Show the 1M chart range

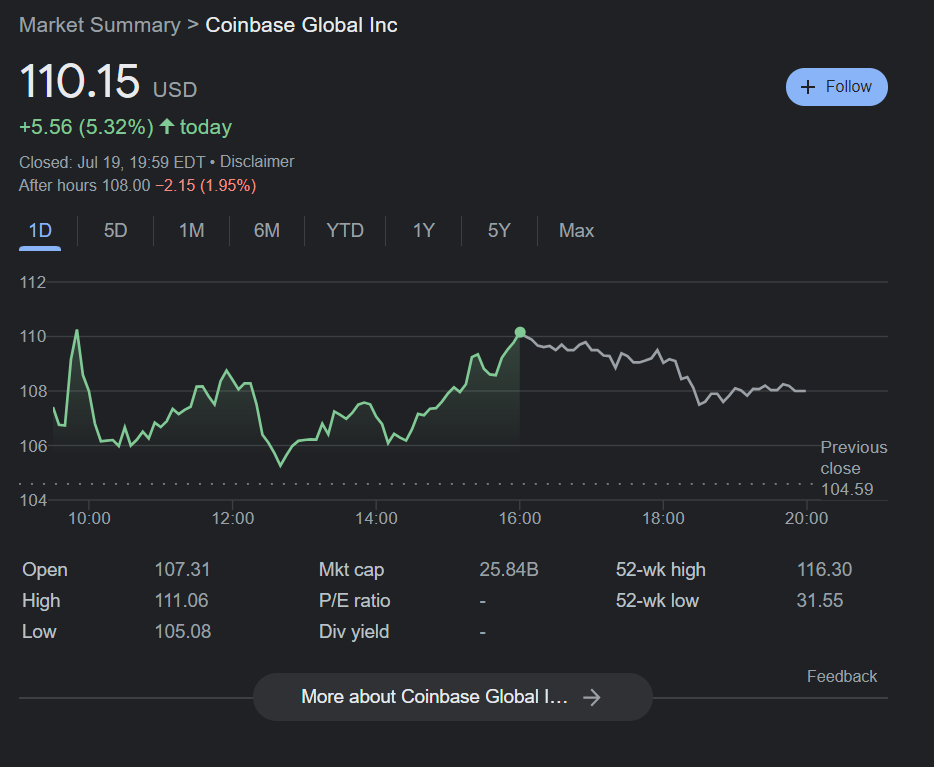(192, 231)
